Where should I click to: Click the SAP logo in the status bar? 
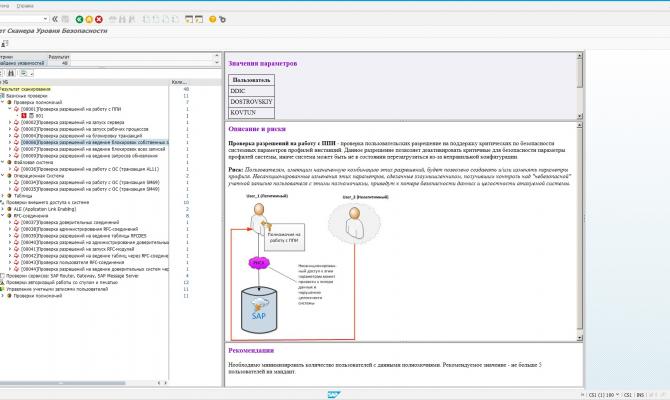pyautogui.click(x=334, y=395)
